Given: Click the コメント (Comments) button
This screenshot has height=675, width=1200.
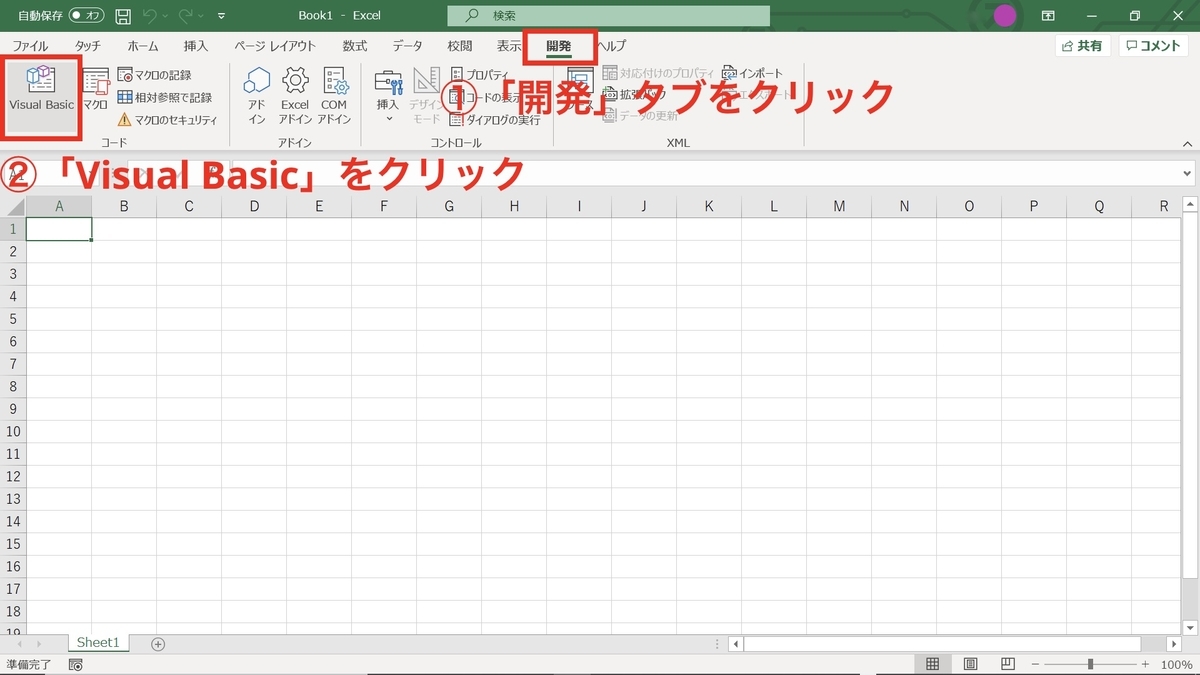Looking at the screenshot, I should point(1154,46).
